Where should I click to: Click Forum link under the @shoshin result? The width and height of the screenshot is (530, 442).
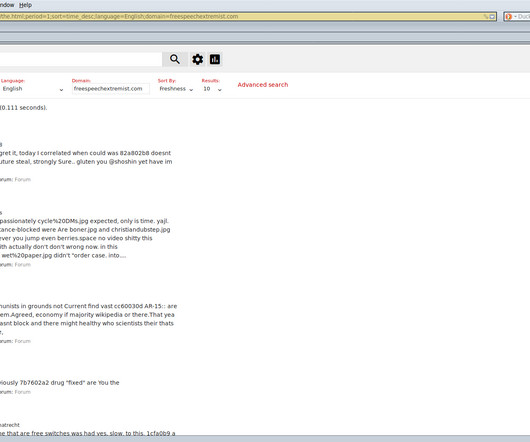pyautogui.click(x=23, y=179)
